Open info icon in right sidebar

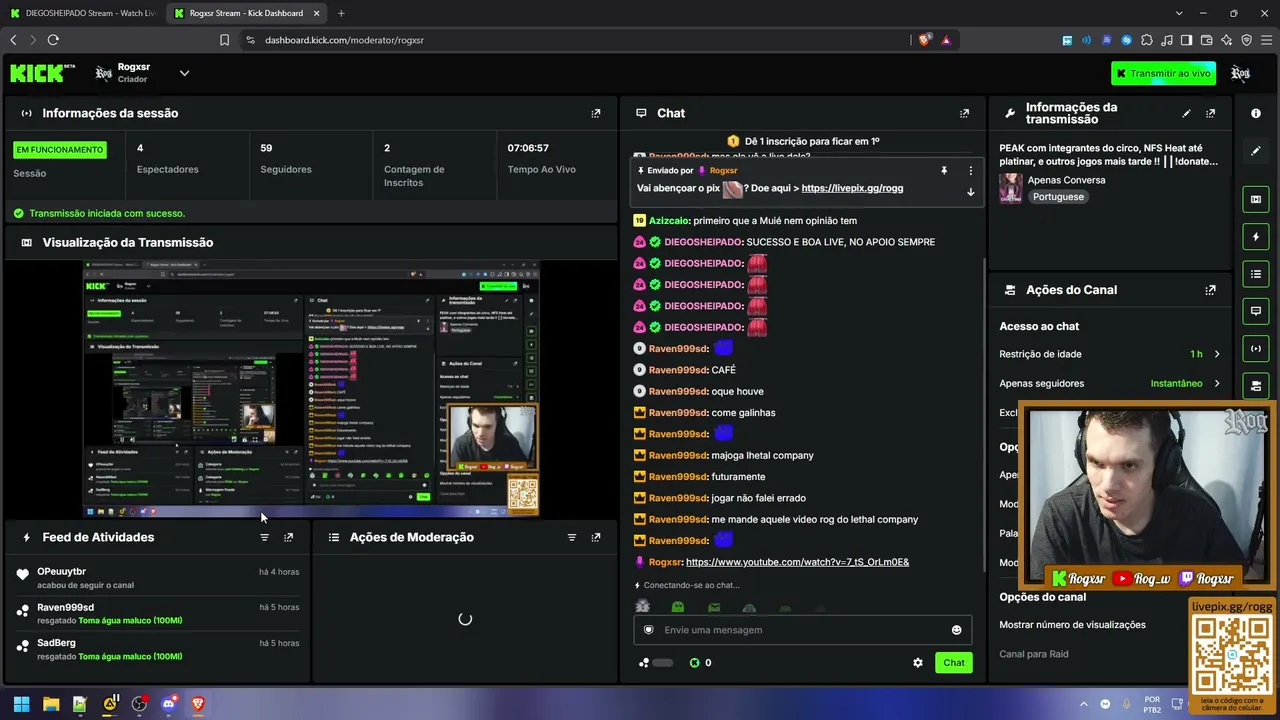tap(1256, 113)
